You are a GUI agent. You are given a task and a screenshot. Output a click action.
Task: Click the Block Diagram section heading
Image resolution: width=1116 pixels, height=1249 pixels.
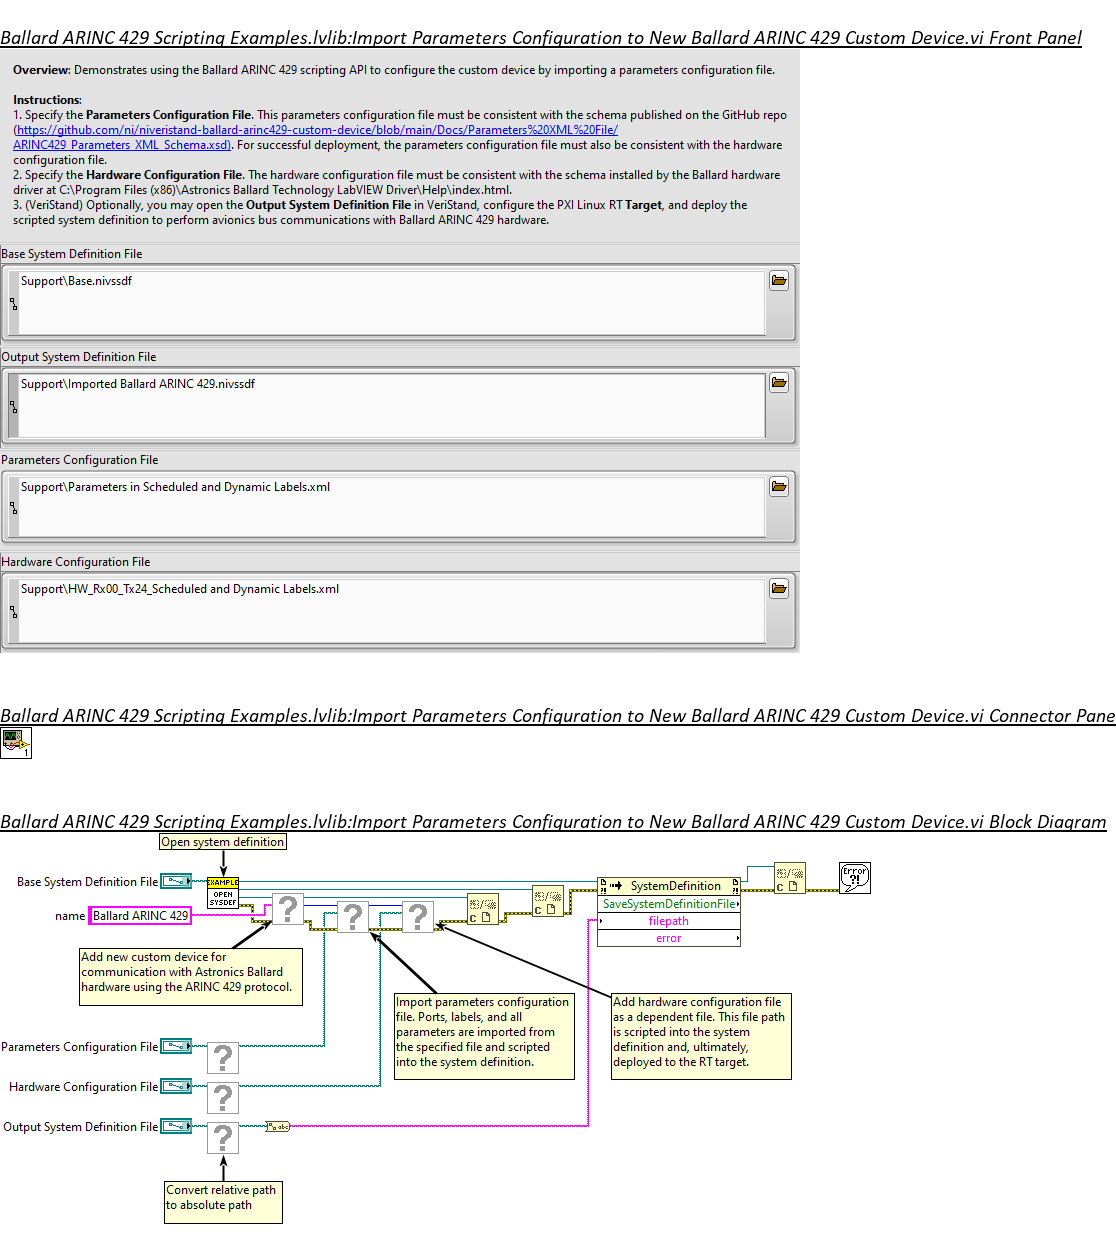[x=553, y=822]
